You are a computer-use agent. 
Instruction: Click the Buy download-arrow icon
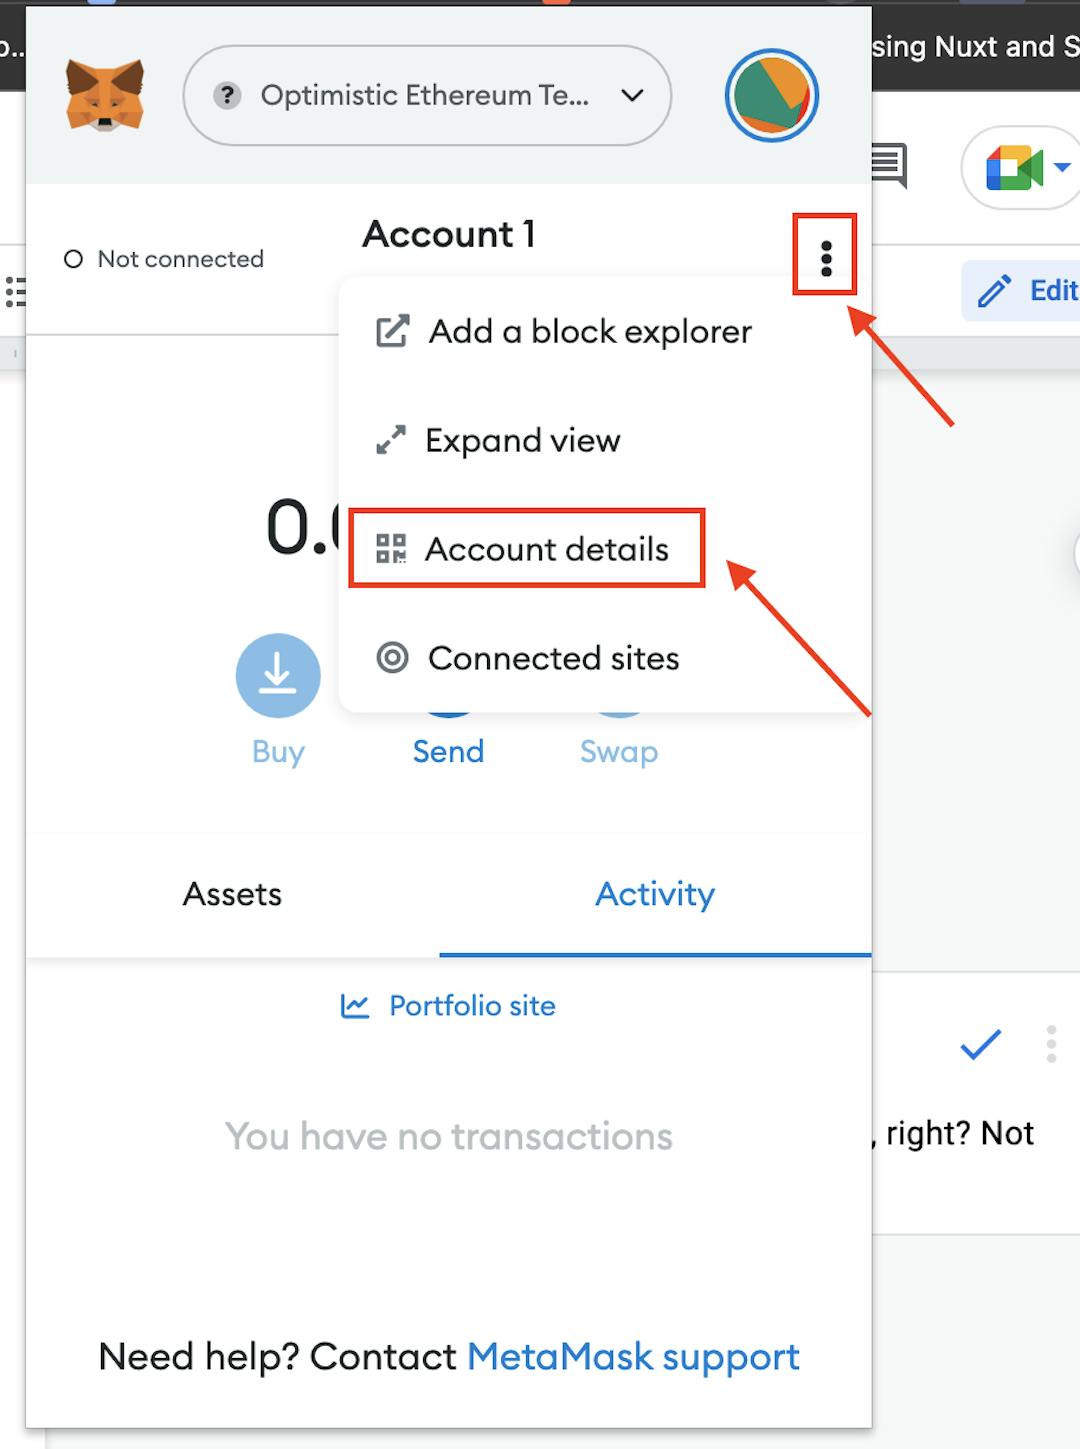click(x=278, y=676)
